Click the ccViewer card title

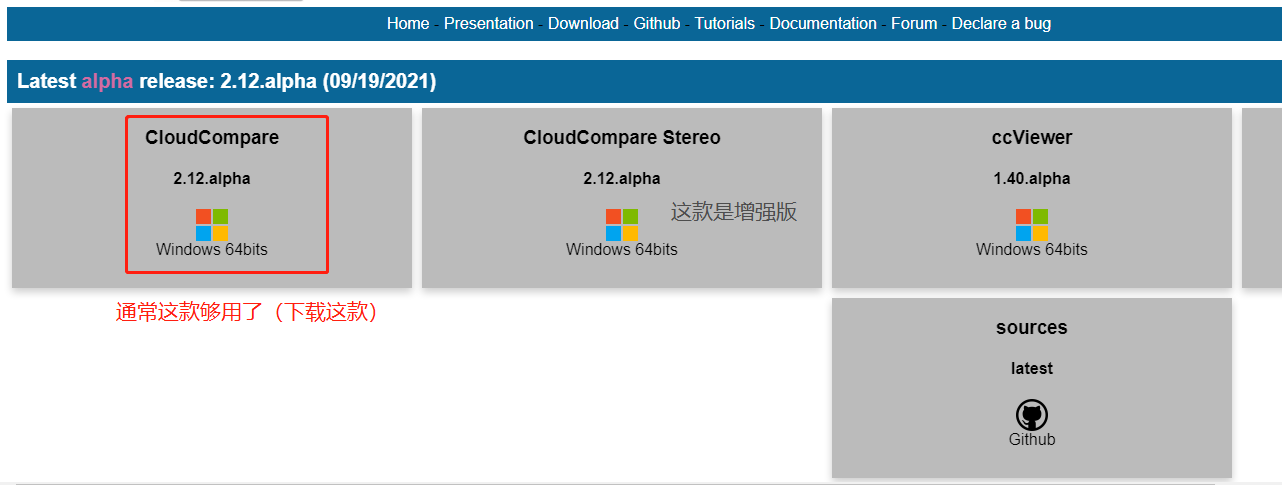coord(1032,138)
